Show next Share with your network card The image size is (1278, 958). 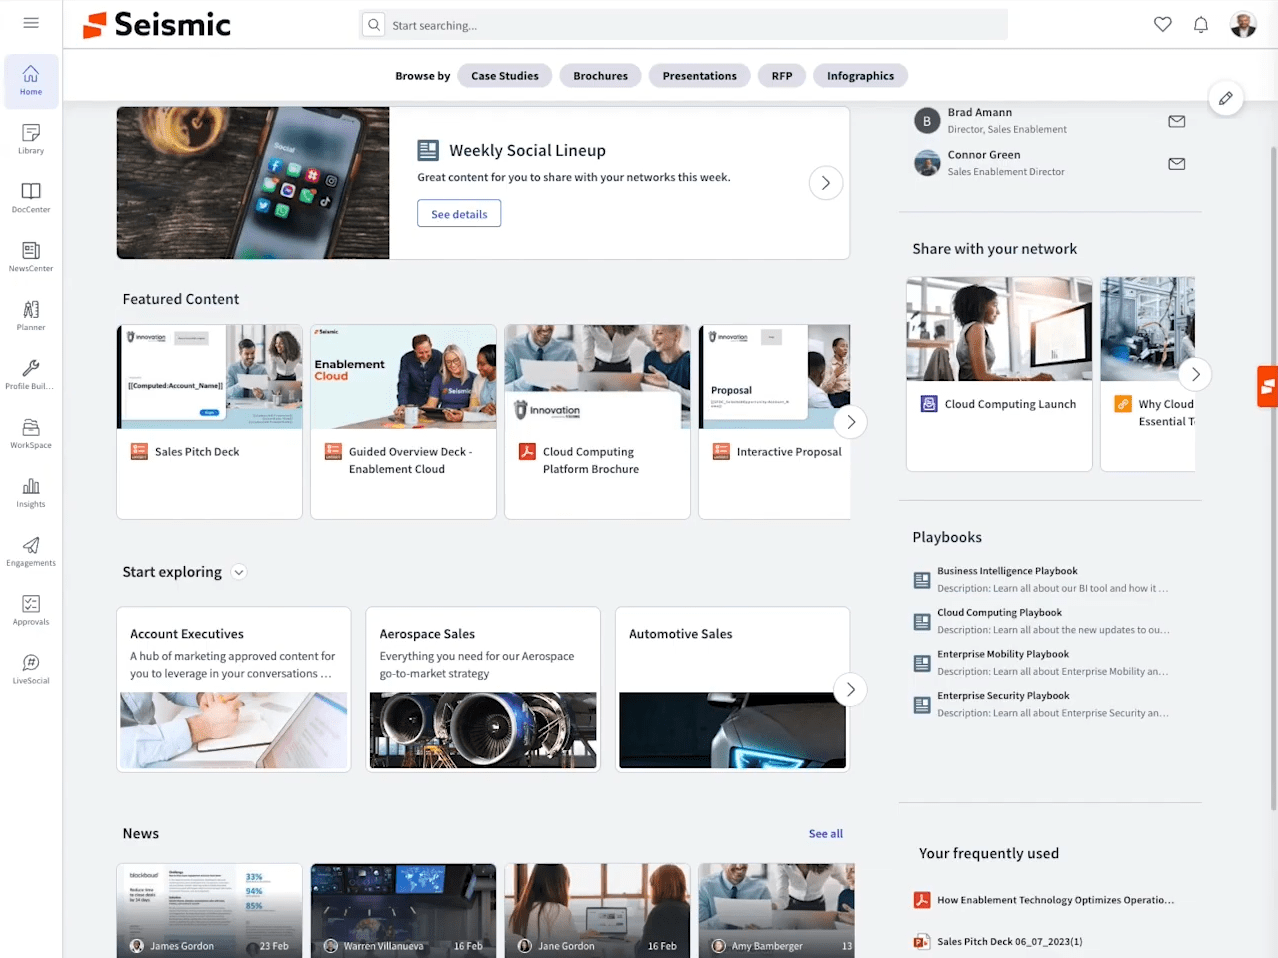tap(1195, 374)
